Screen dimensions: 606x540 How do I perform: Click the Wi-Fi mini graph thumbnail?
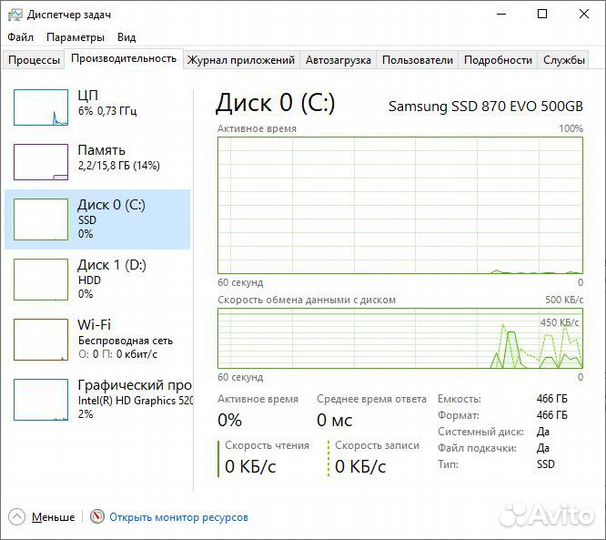click(x=41, y=340)
